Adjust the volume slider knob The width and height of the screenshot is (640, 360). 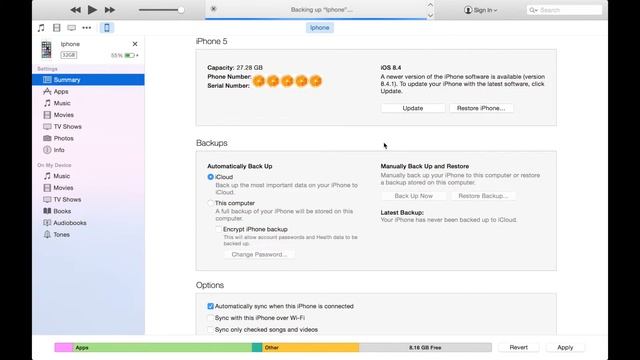coord(180,10)
